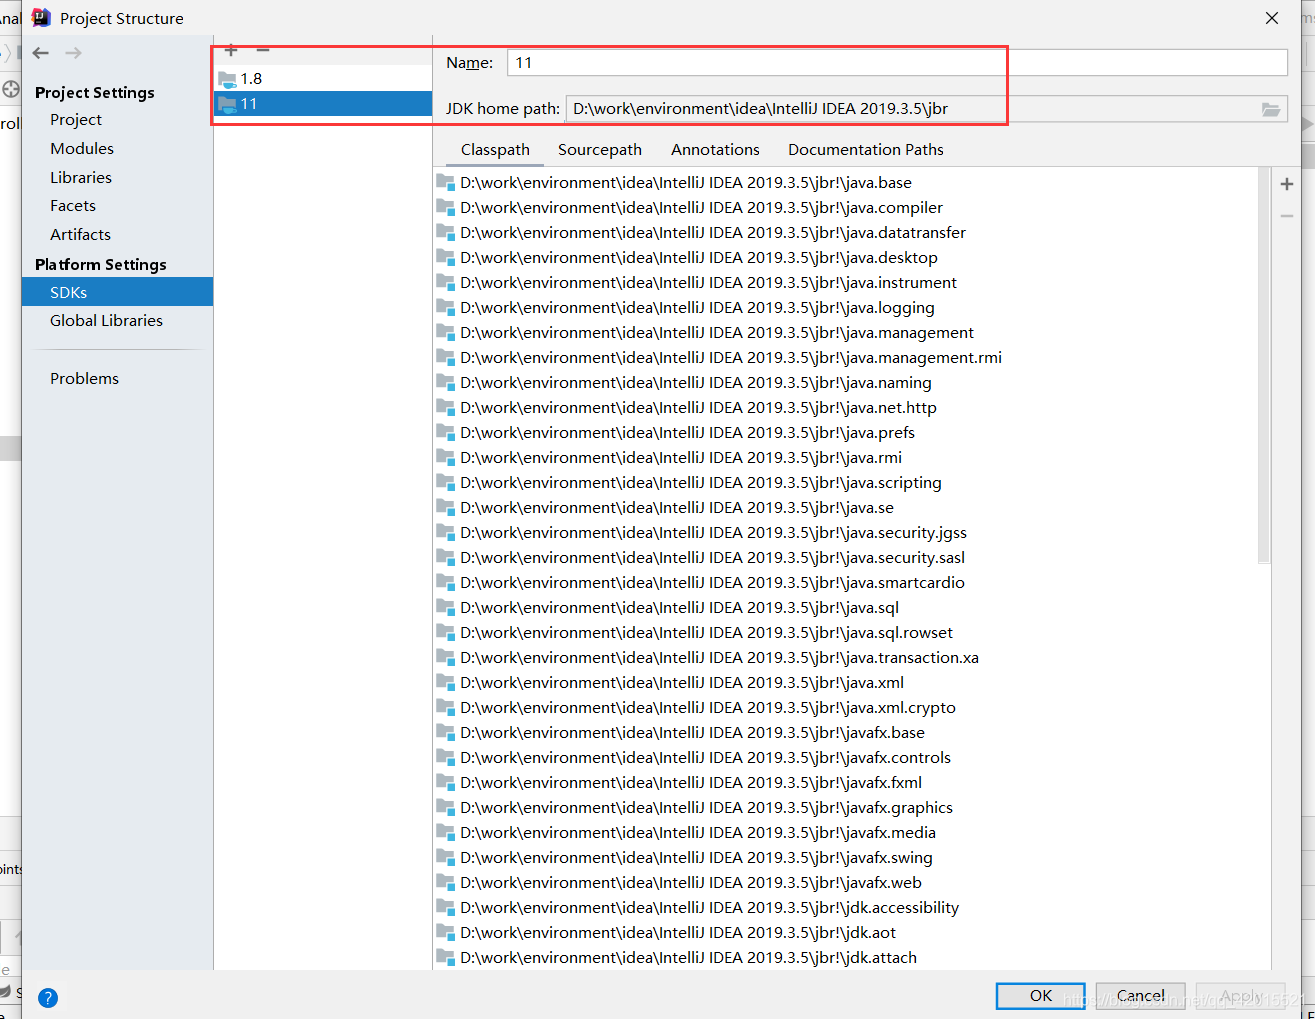Click the OK button

1040,996
